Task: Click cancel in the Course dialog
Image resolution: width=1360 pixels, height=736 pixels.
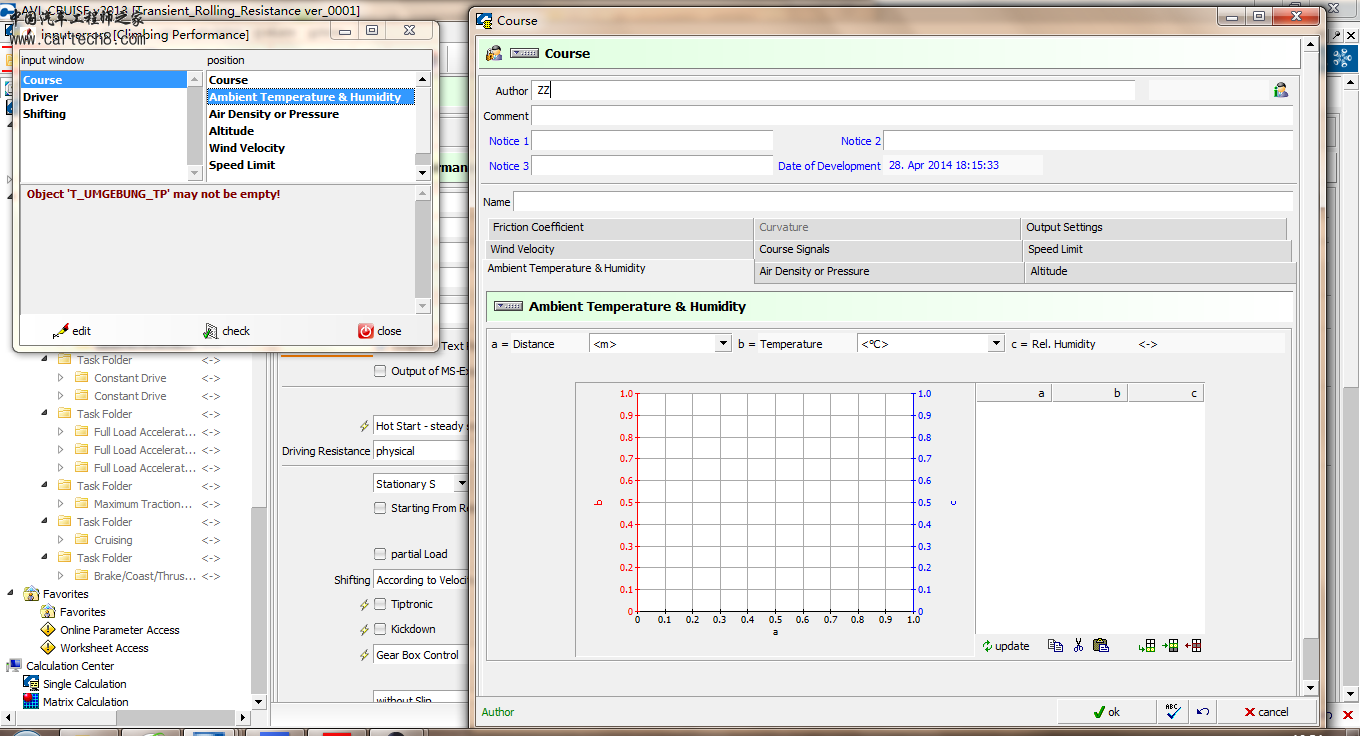Action: (1266, 712)
